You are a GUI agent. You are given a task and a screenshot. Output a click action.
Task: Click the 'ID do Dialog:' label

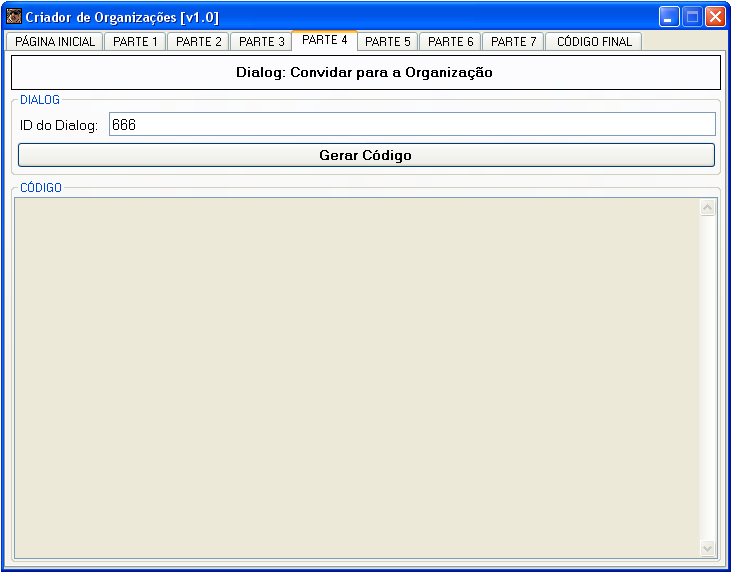coord(59,125)
